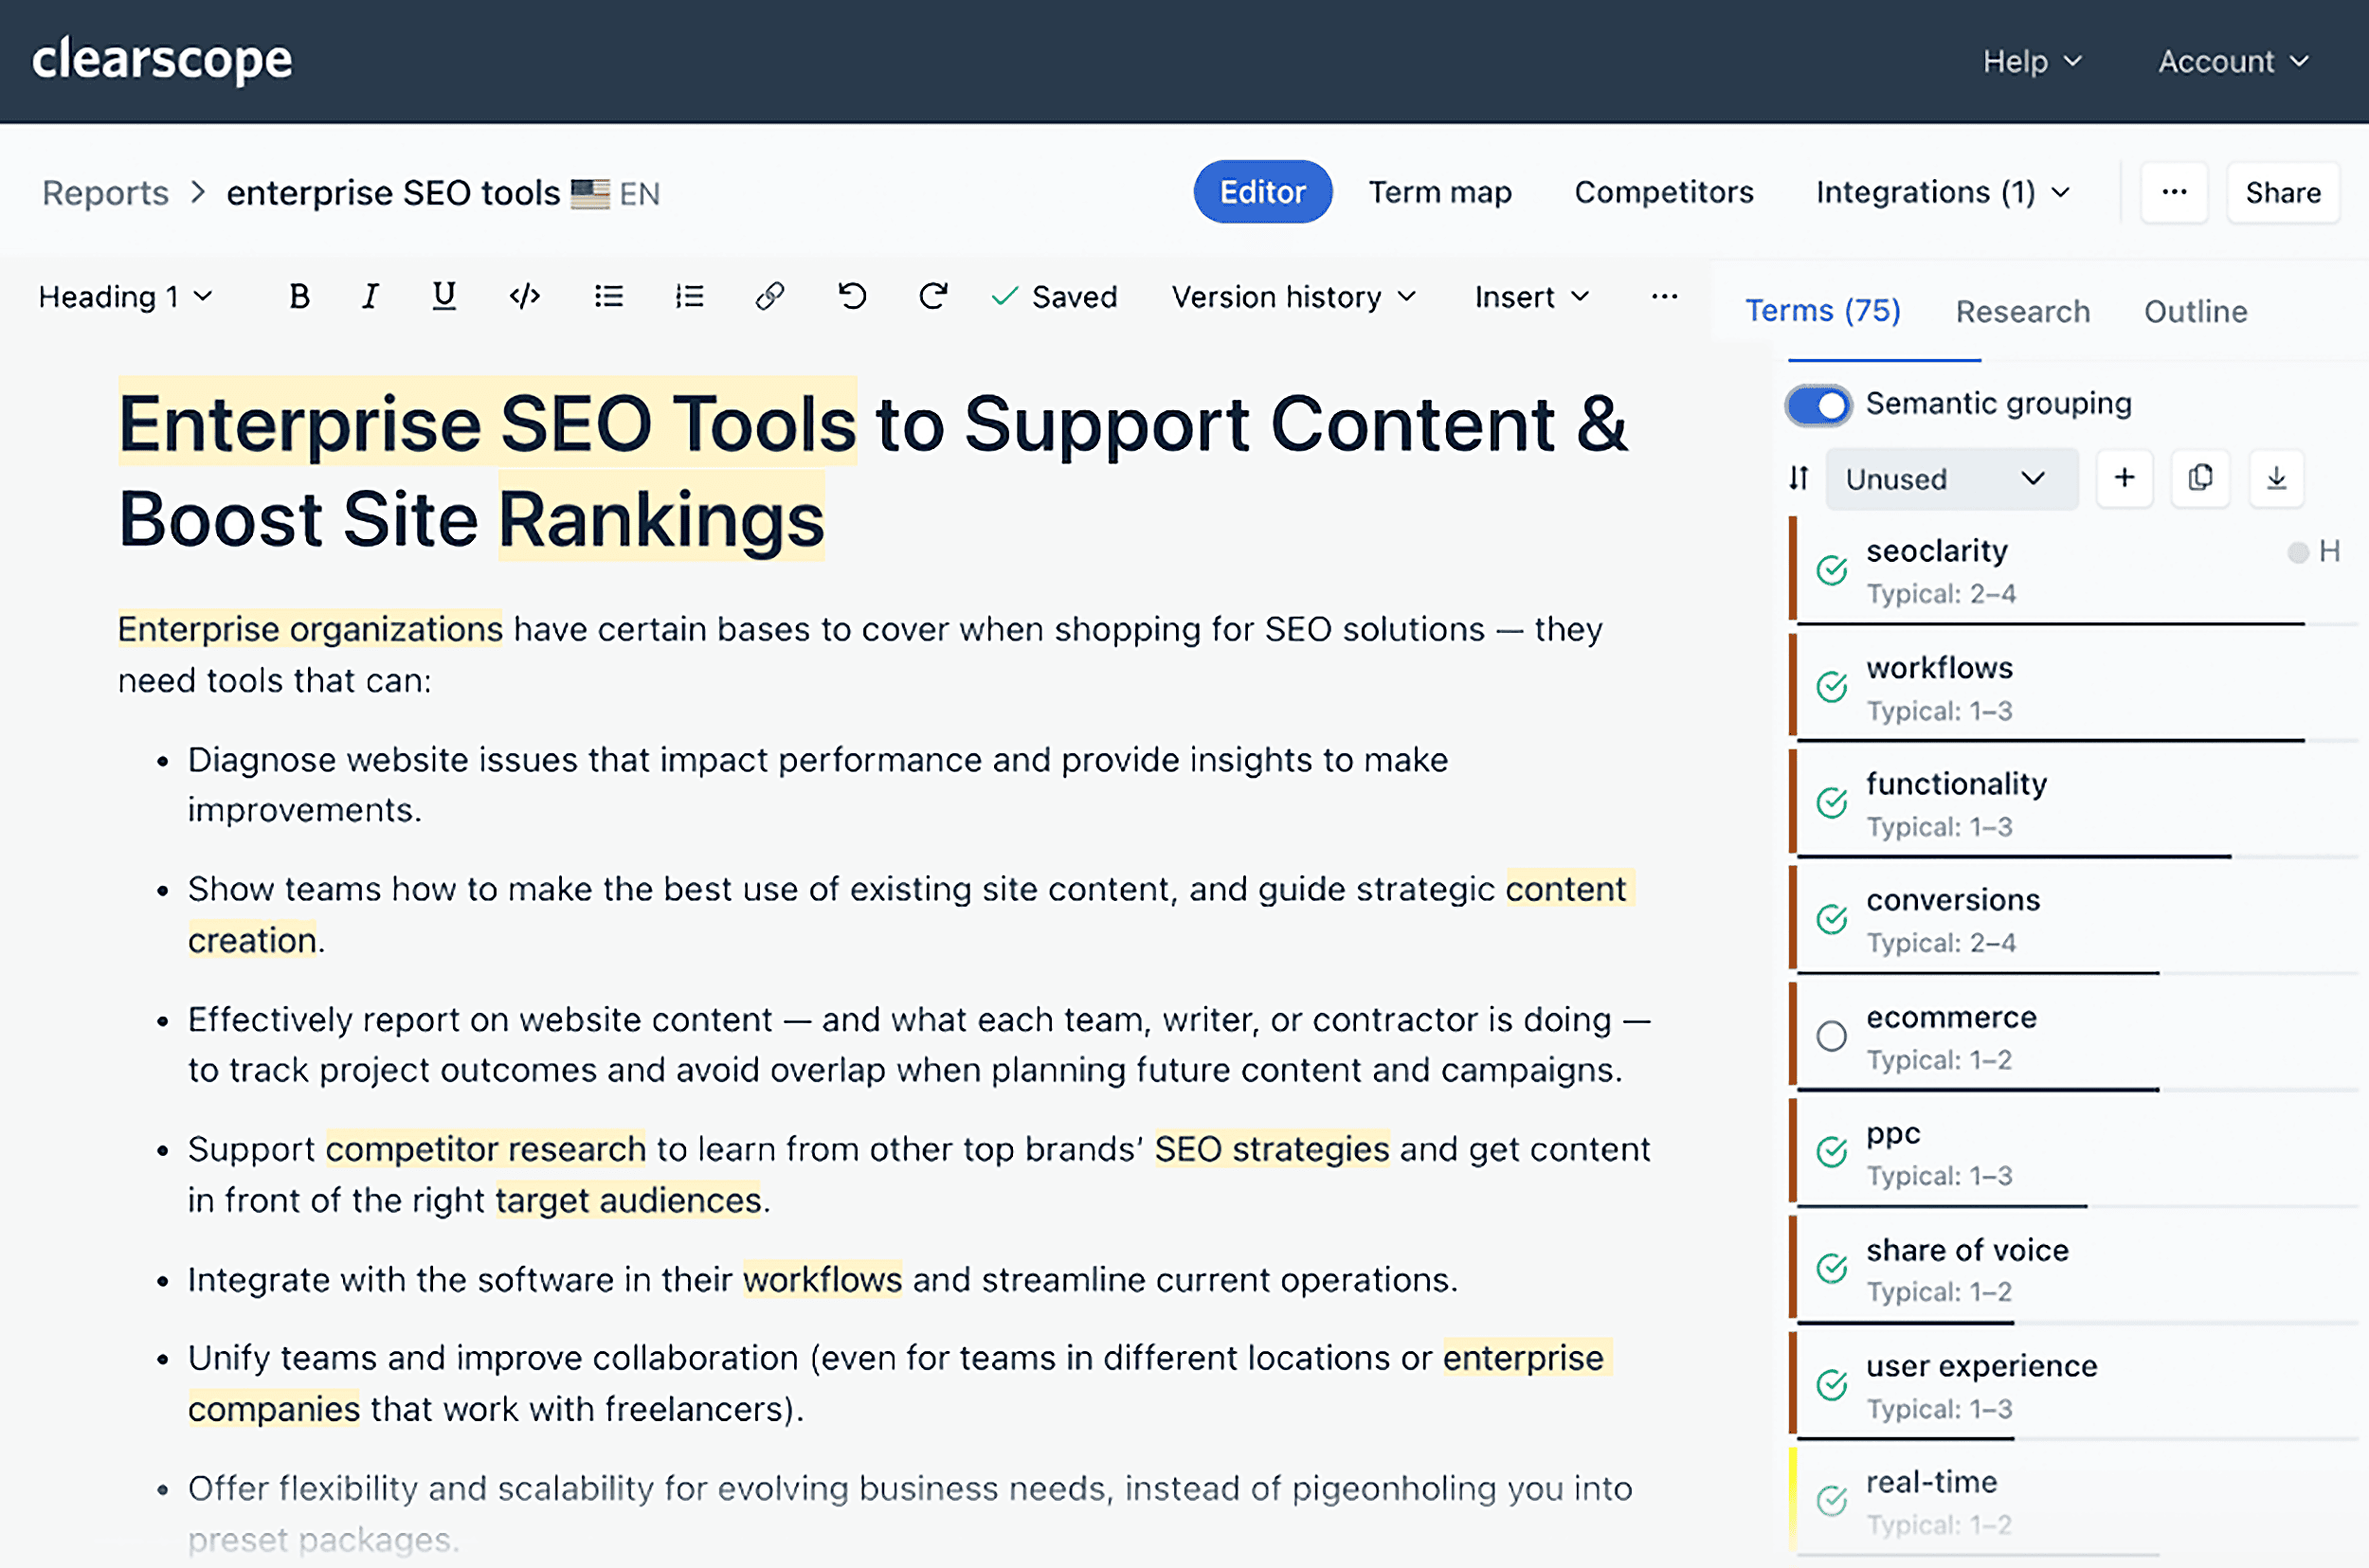2369x1568 pixels.
Task: Download the terms report
Action: (x=2276, y=478)
